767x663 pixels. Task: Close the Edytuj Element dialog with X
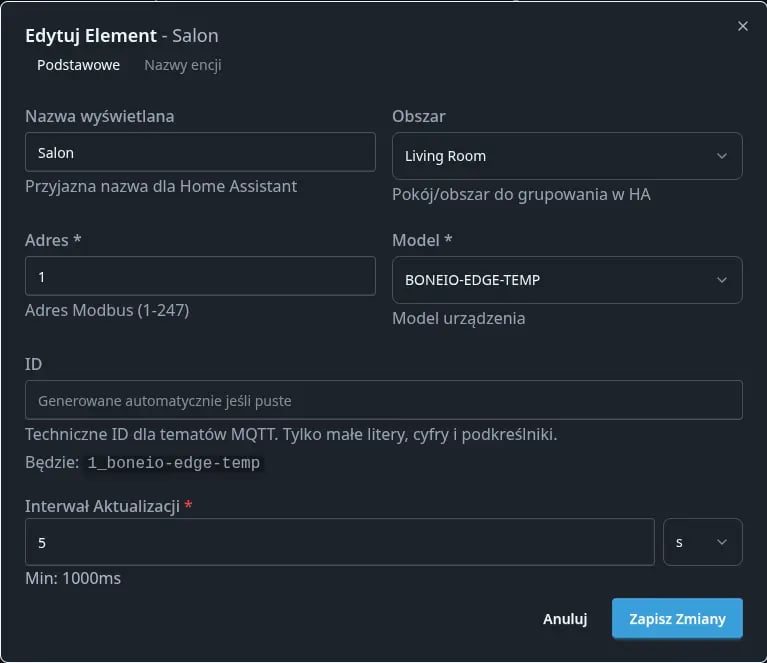(742, 27)
